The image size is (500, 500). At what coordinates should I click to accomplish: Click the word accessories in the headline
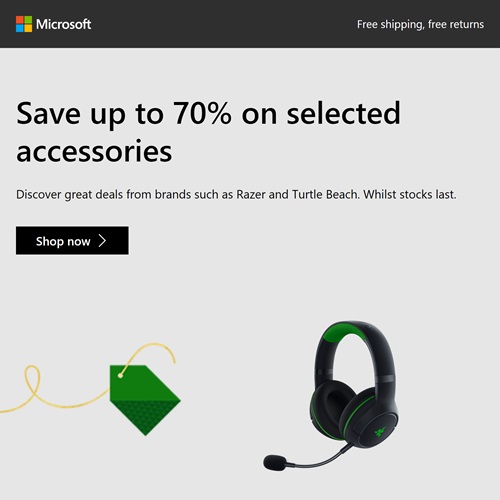tap(94, 152)
